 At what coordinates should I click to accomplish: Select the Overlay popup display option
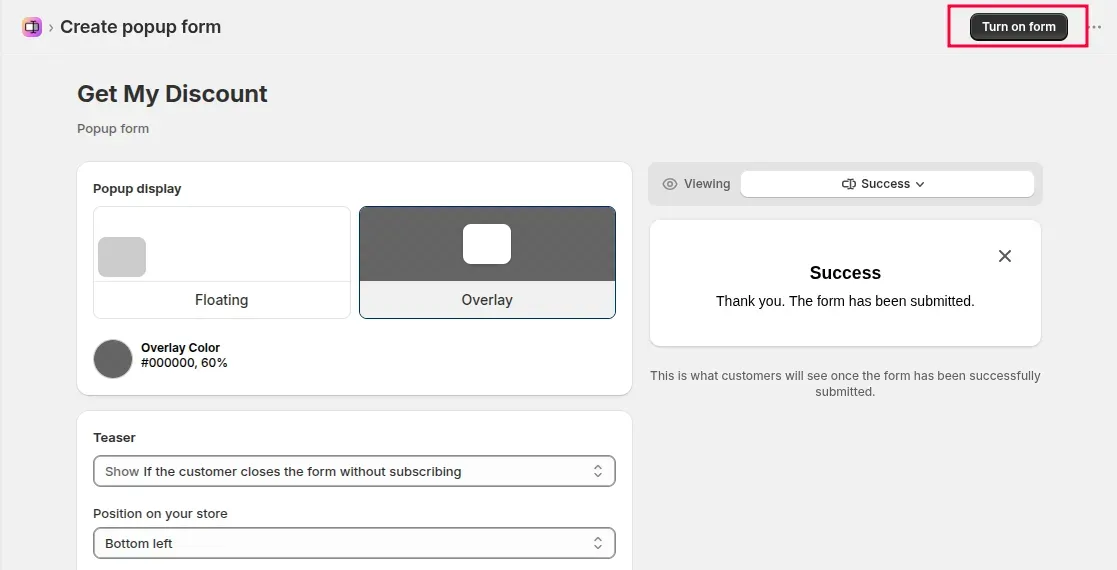pos(487,262)
